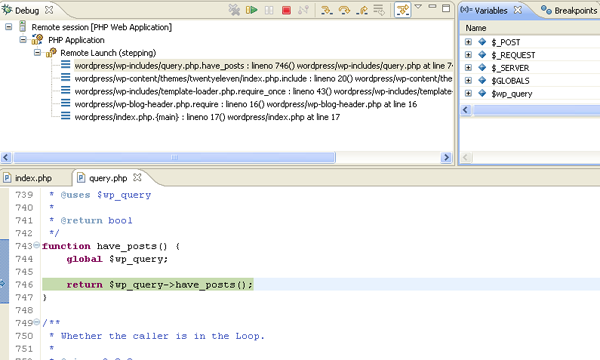Click stack frame icon for index.php {main}
Image resolution: width=600 pixels, height=360 pixels.
point(65,116)
